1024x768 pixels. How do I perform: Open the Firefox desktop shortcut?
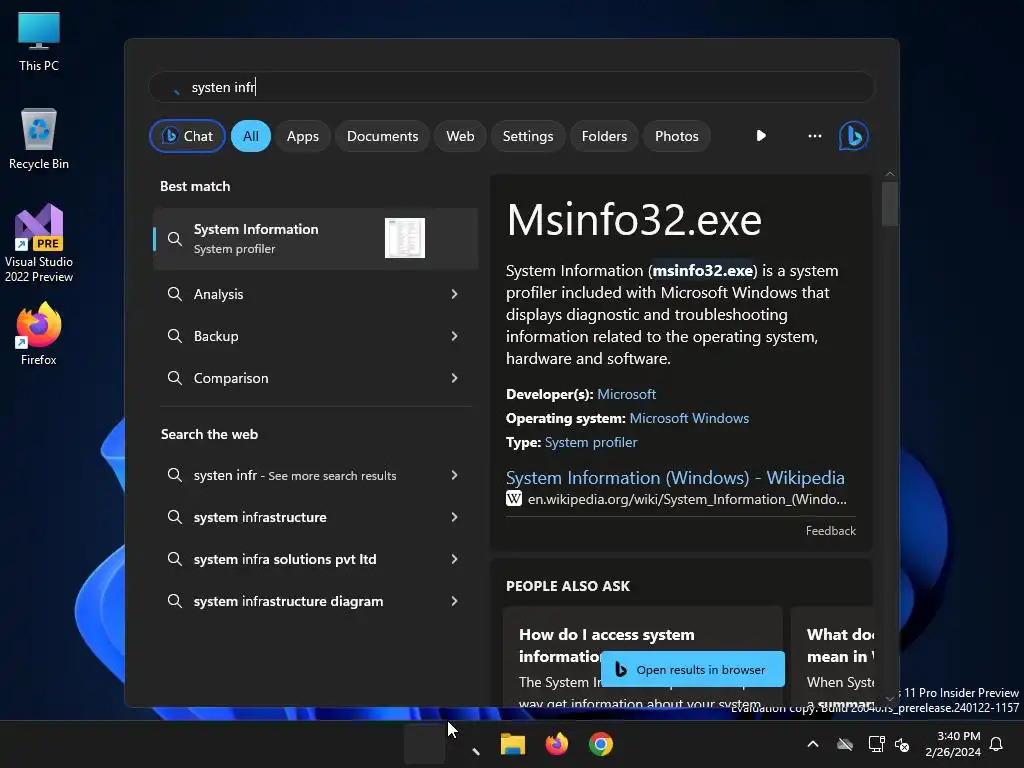[x=39, y=334]
